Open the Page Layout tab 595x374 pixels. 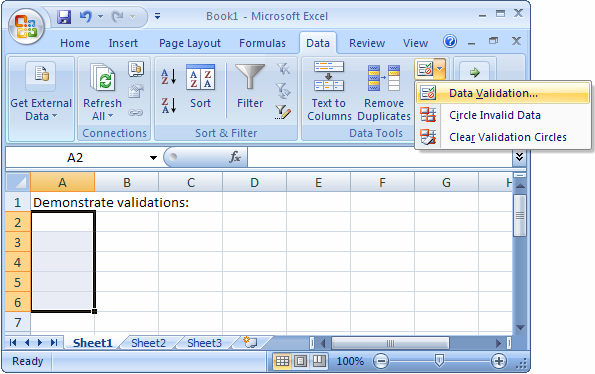click(x=190, y=43)
